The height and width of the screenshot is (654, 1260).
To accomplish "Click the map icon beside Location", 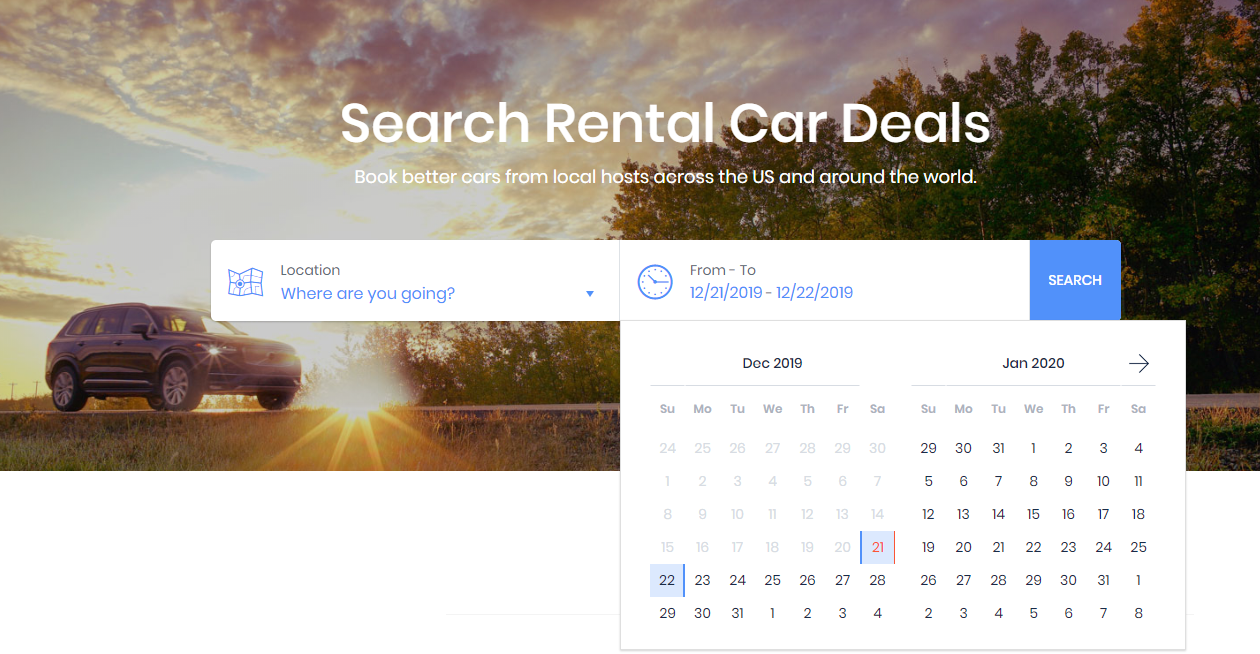I will [x=245, y=282].
